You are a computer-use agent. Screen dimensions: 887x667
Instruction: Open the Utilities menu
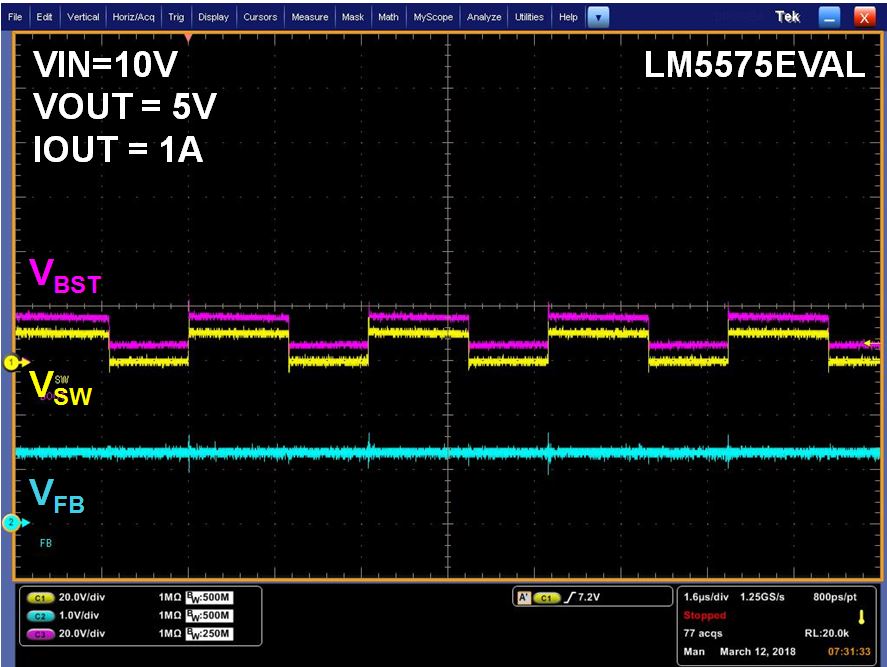(529, 17)
